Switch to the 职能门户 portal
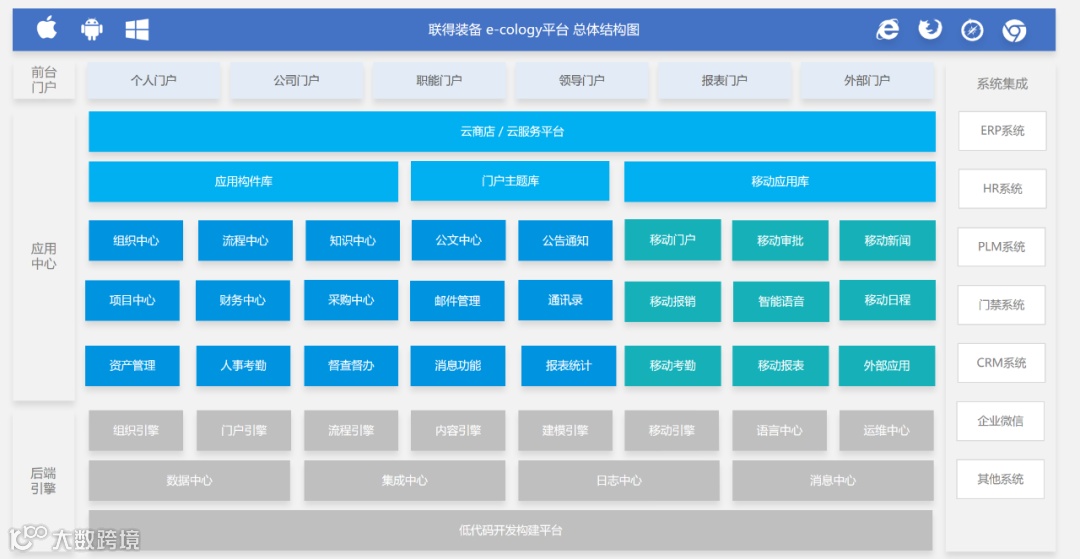Image resolution: width=1080 pixels, height=559 pixels. point(439,81)
